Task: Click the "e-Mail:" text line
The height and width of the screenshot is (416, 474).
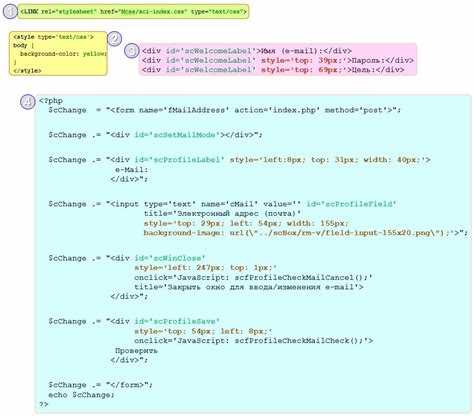Action: pos(132,169)
